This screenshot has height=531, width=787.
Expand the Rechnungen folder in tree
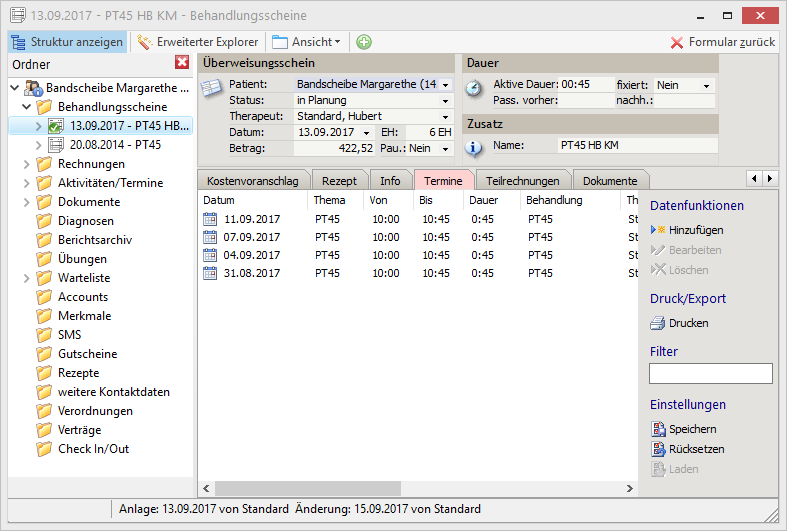click(x=26, y=164)
